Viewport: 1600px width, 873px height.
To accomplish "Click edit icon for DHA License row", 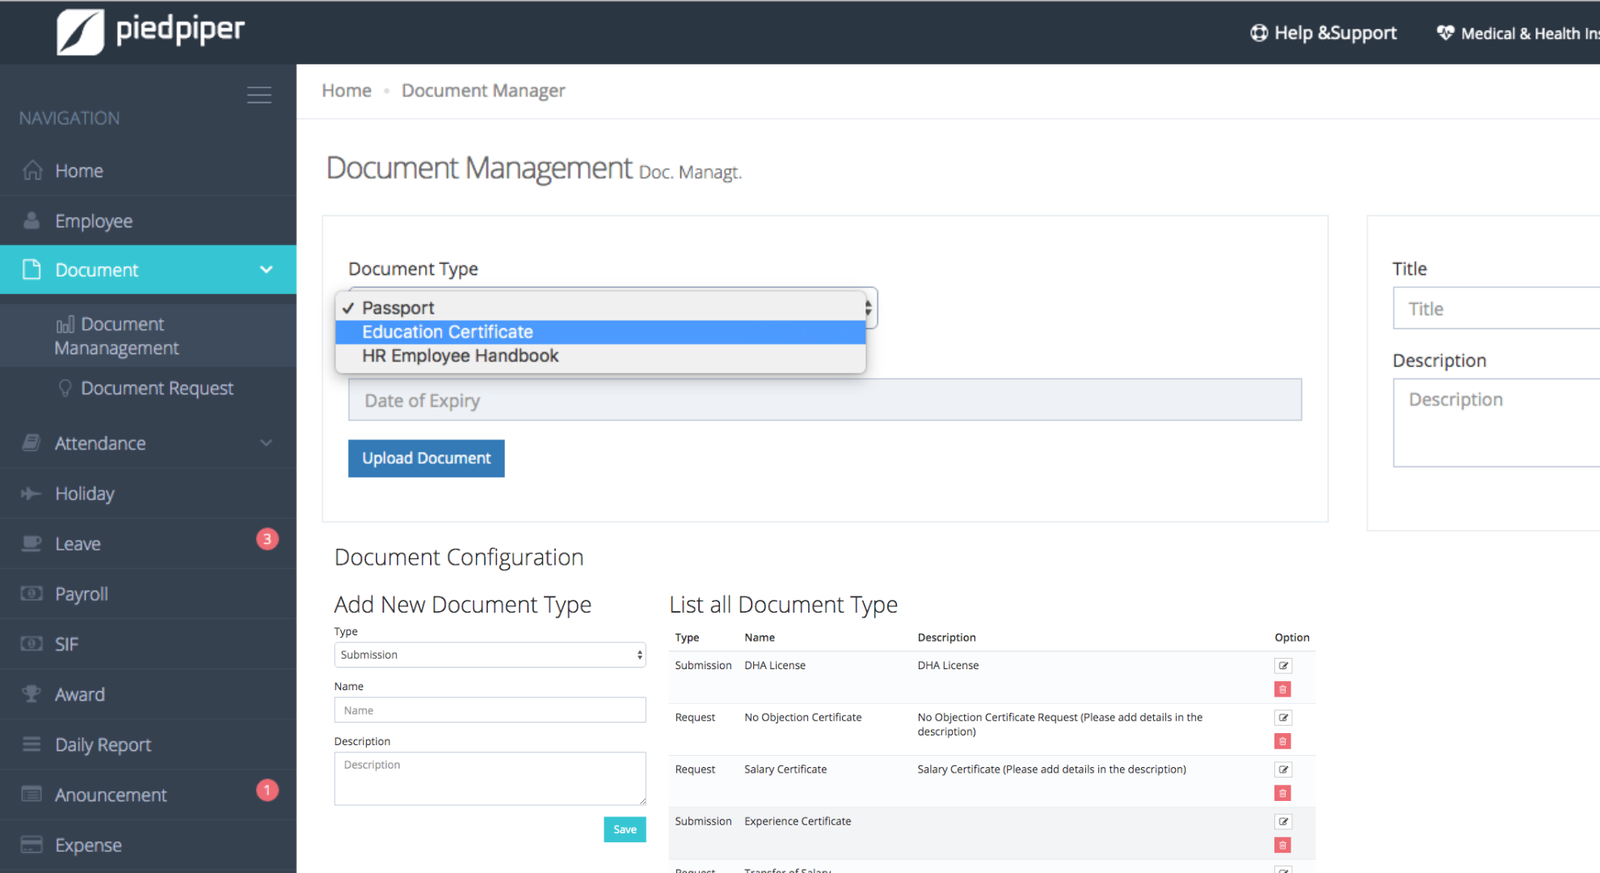I will coord(1283,666).
